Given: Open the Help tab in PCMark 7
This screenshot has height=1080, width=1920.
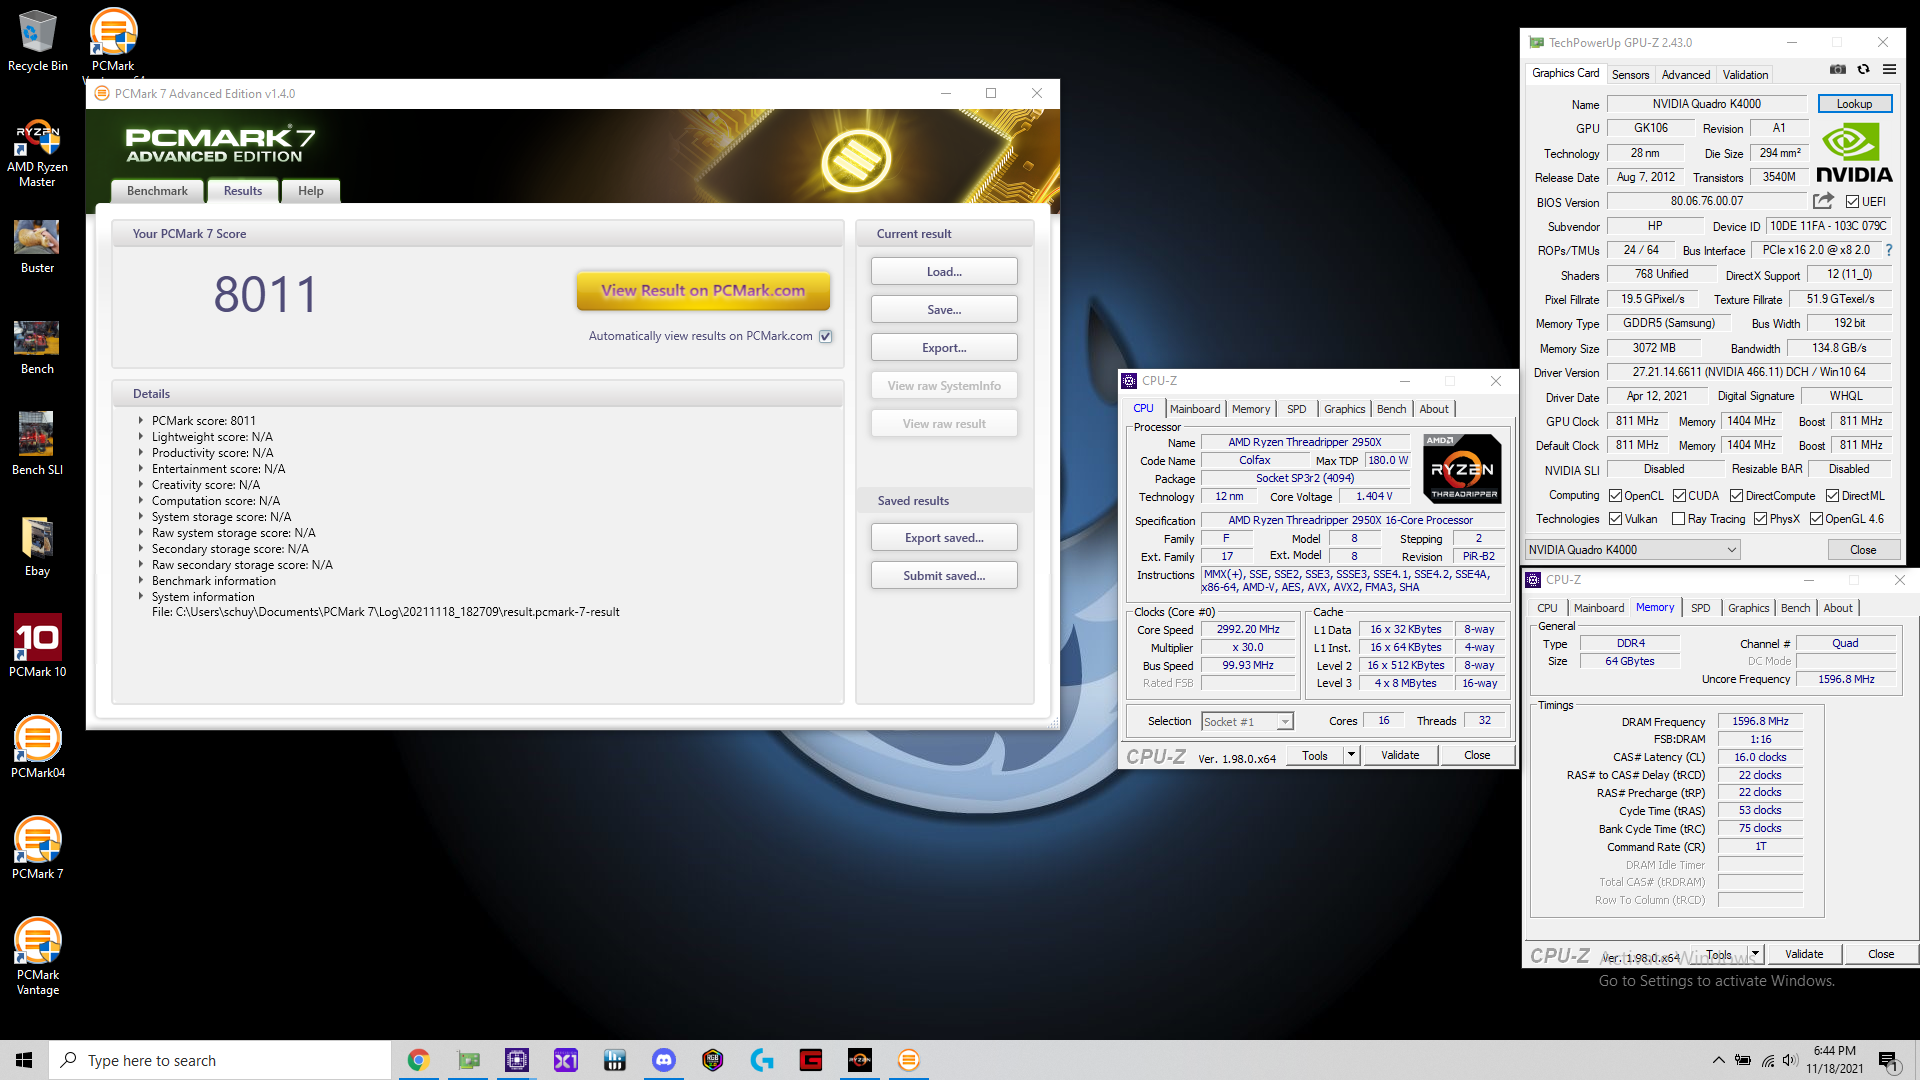Looking at the screenshot, I should (x=310, y=191).
